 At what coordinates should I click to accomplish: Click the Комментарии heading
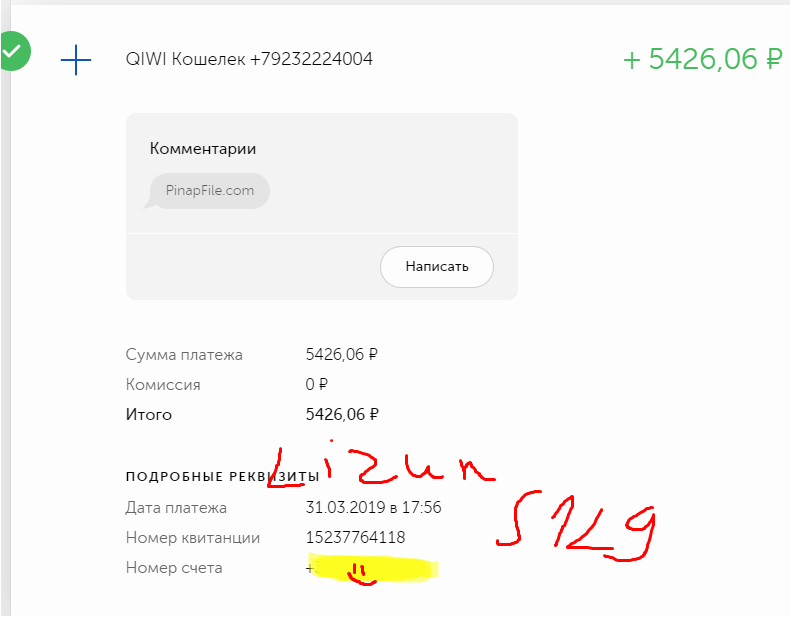pos(203,149)
